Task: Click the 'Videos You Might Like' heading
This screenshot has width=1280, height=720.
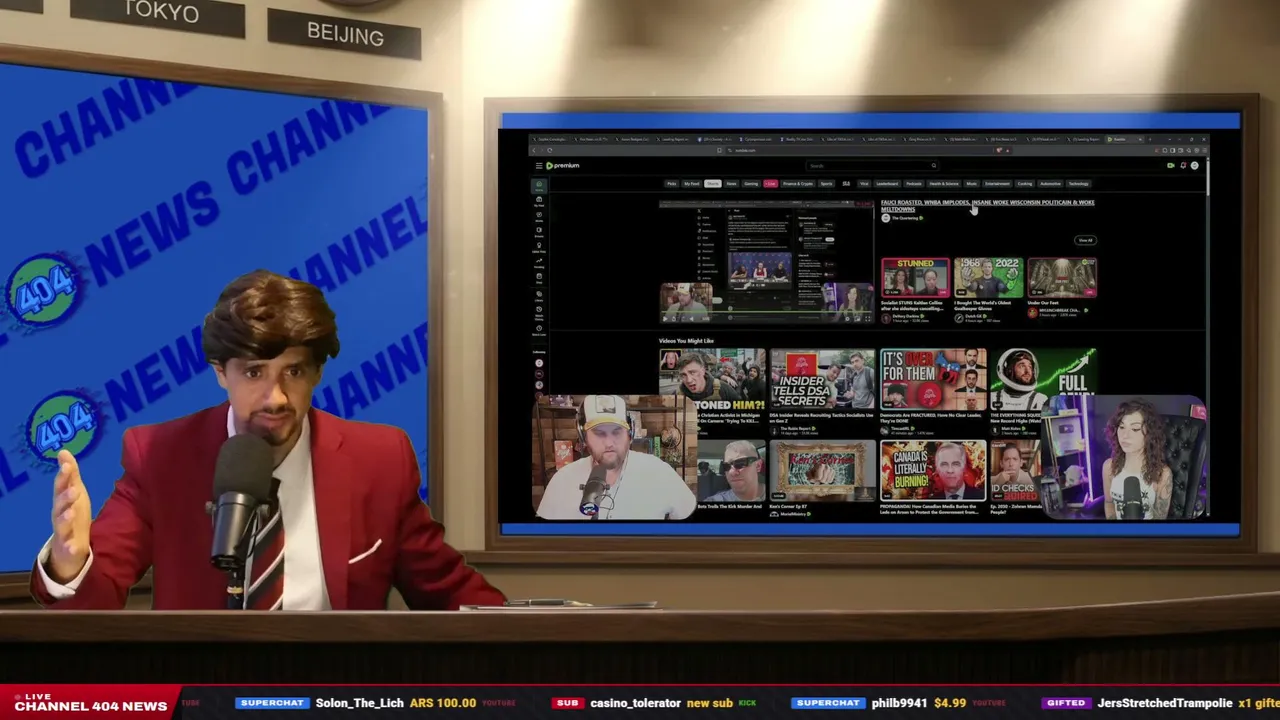Action: [687, 341]
